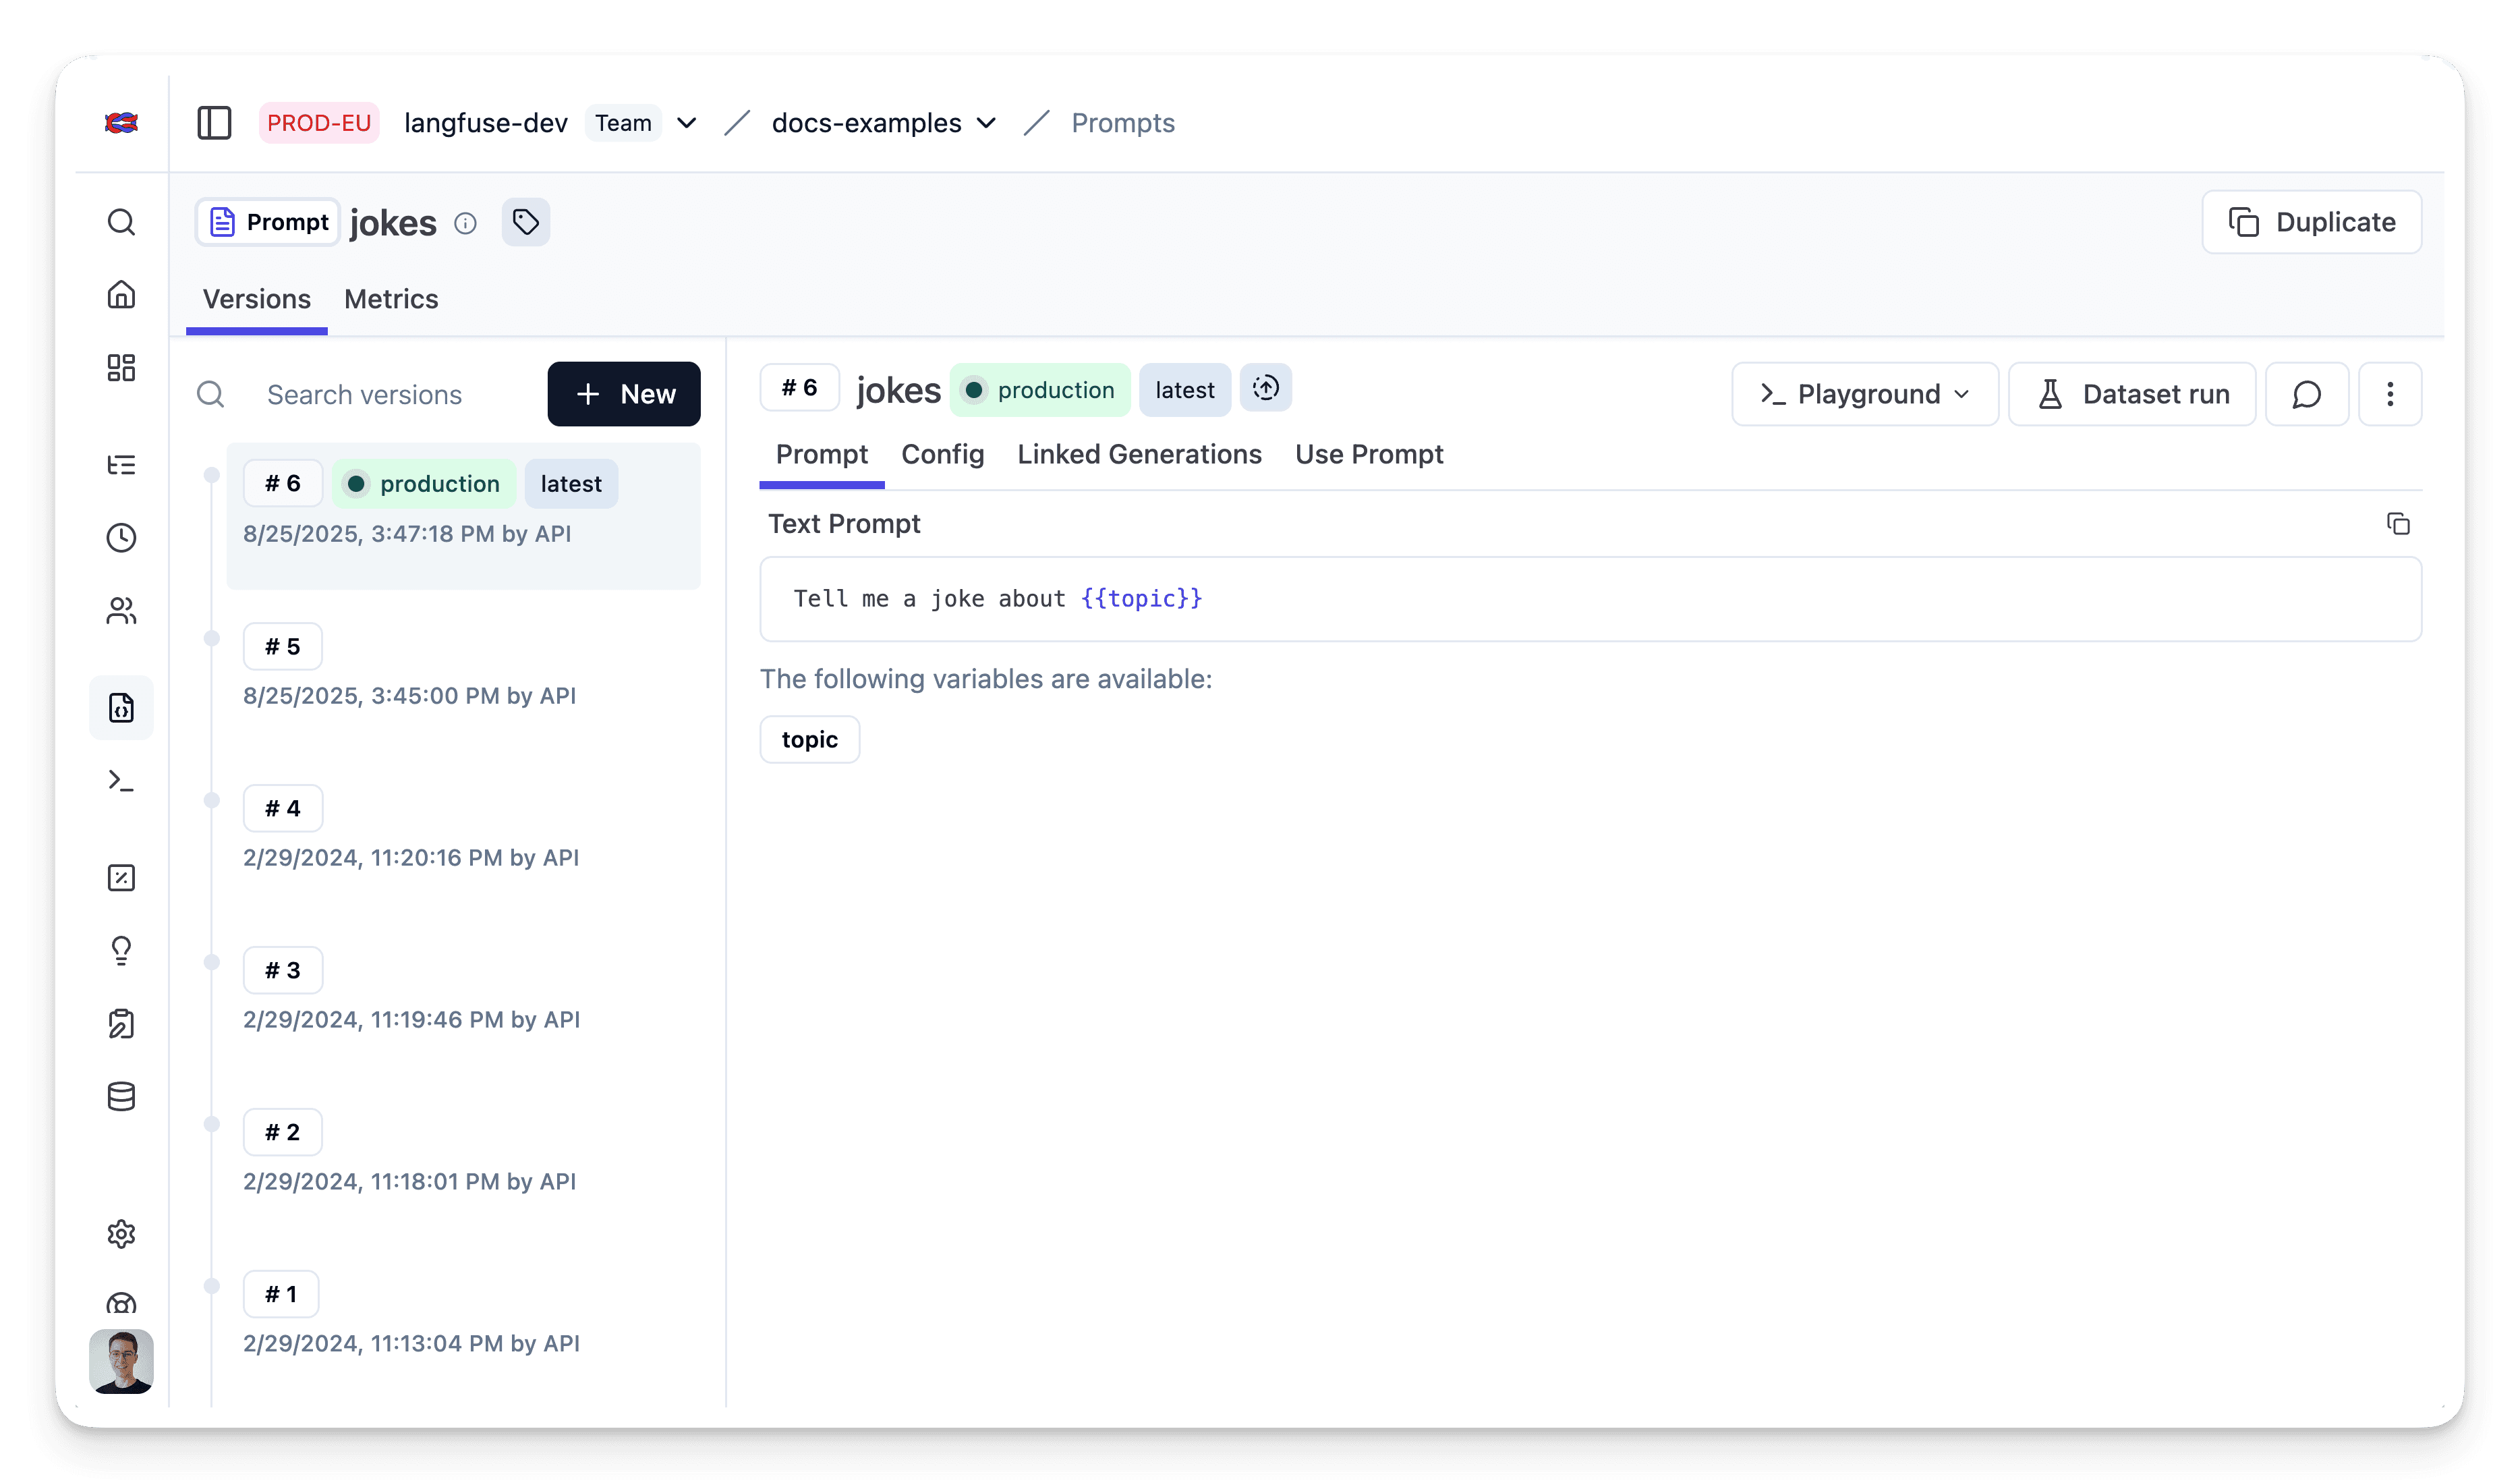Screen dimensions: 2520x1483
Task: Open the Linked Generations tab
Action: (x=1139, y=455)
